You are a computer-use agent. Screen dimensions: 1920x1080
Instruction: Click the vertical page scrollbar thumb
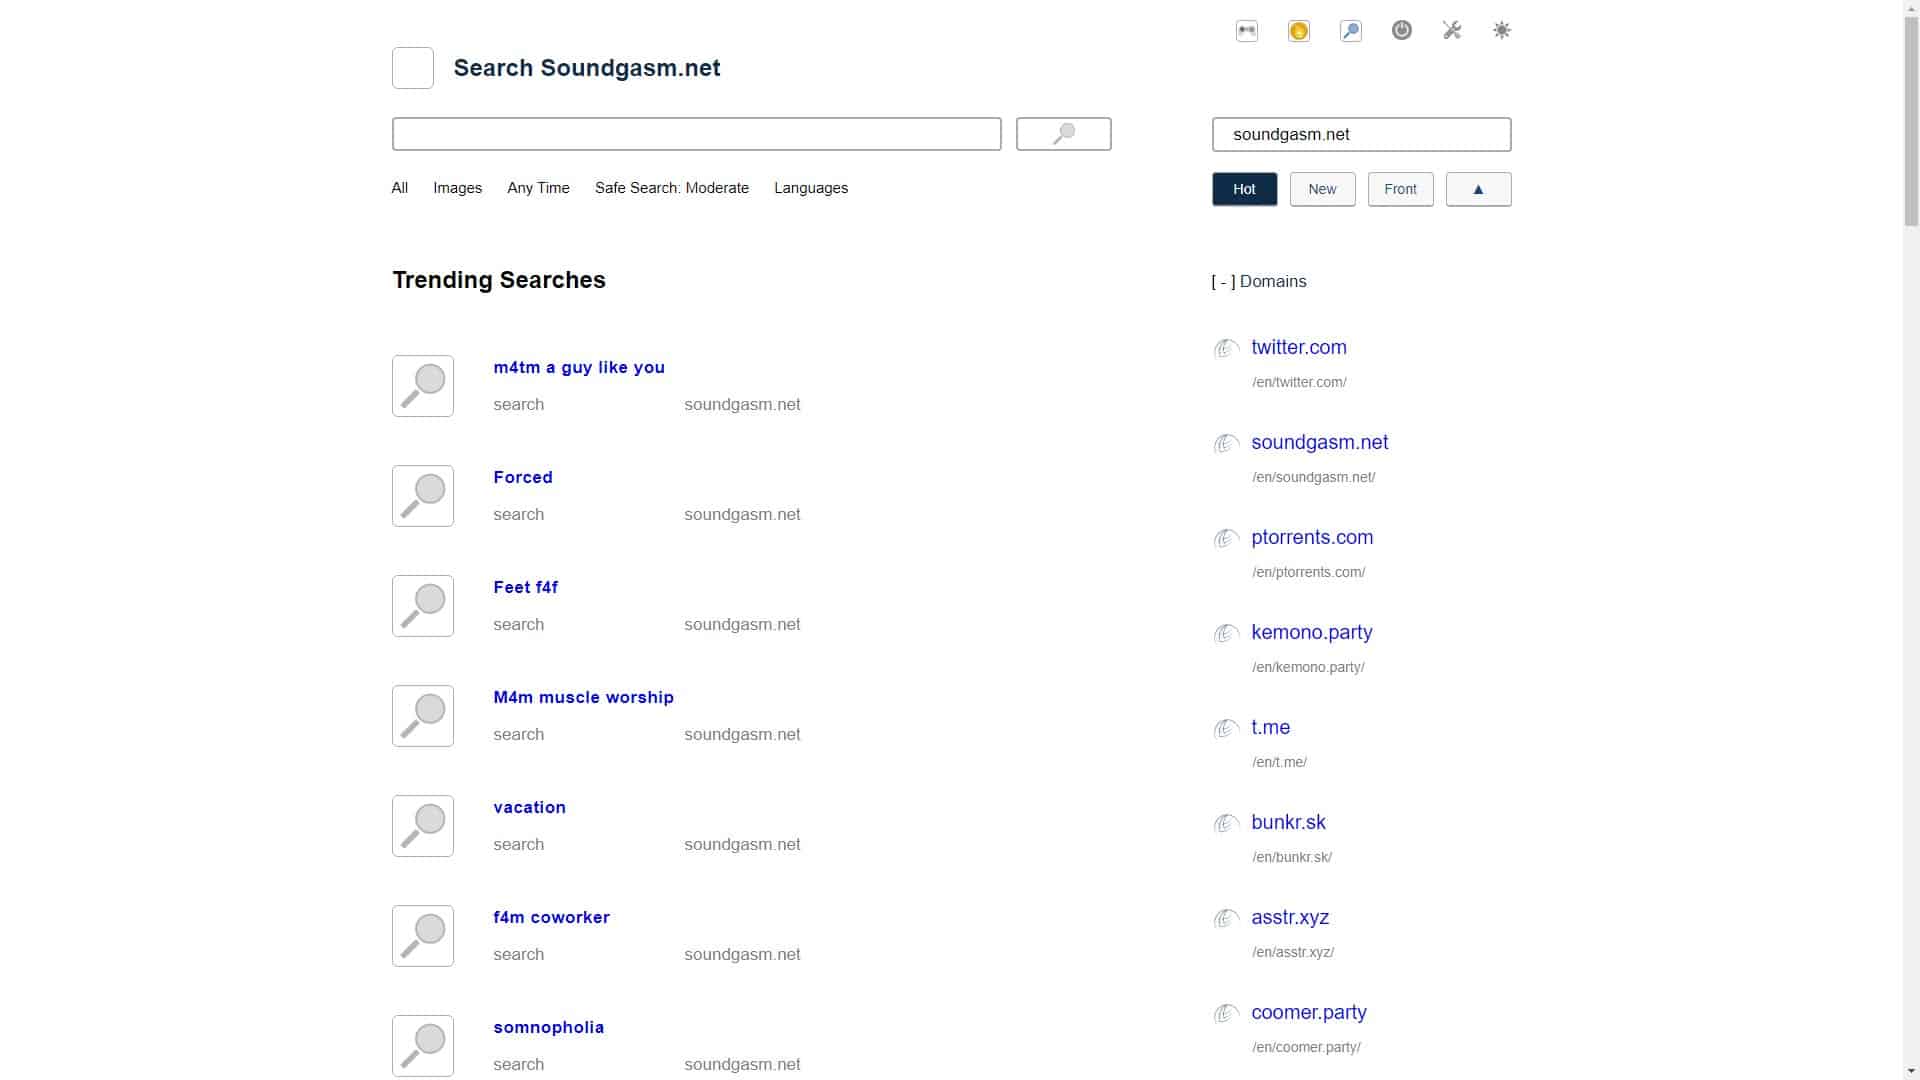click(1911, 122)
